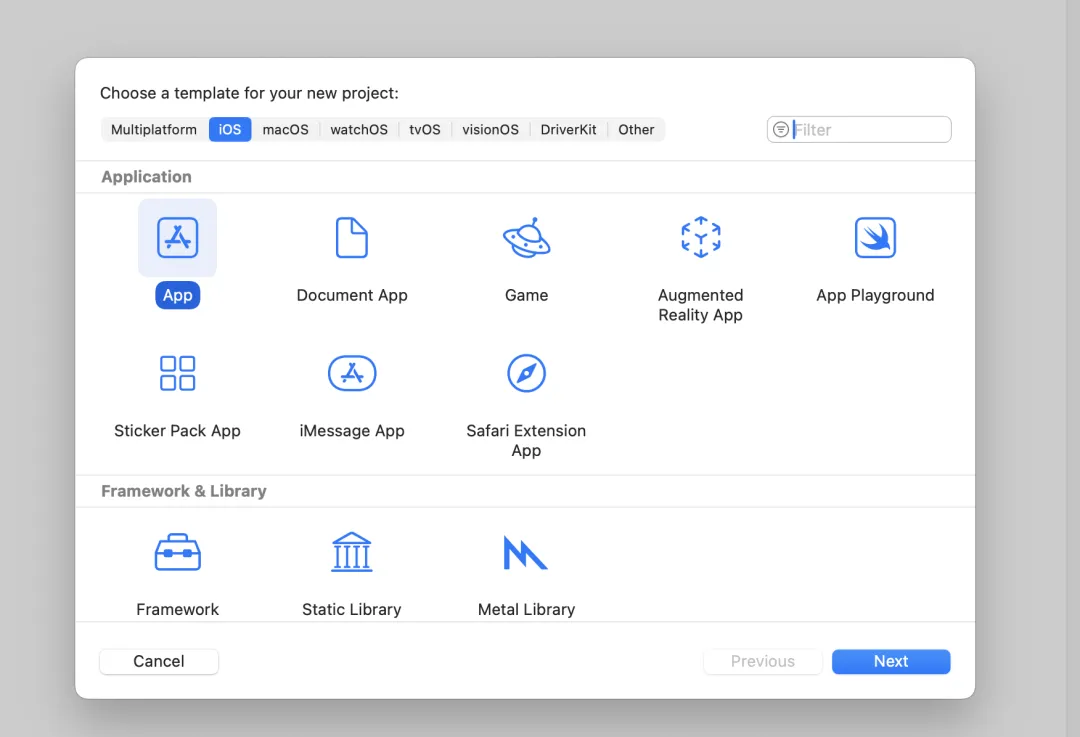The height and width of the screenshot is (737, 1080).
Task: Click the "Document App" label
Action: point(352,295)
